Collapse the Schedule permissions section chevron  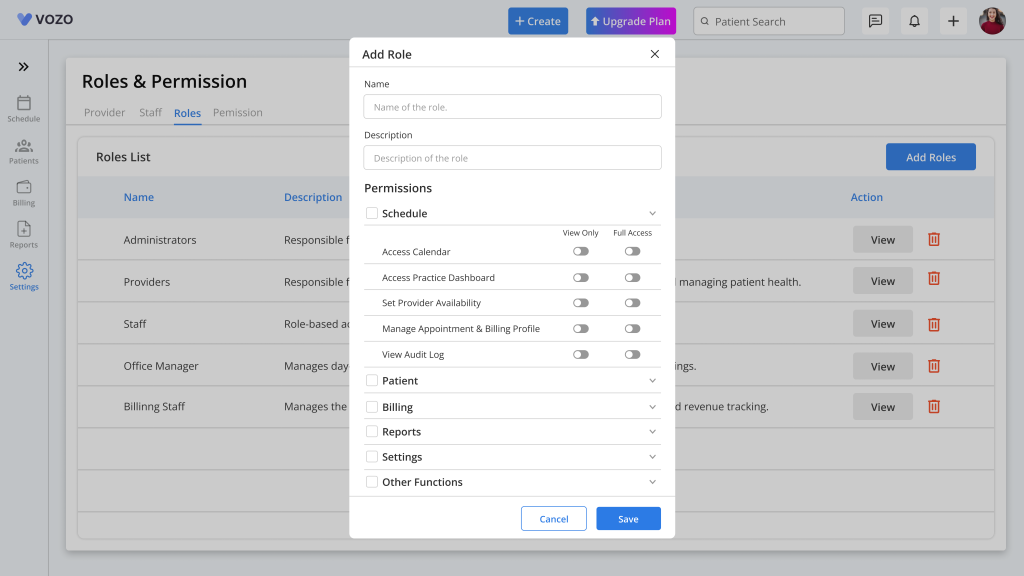click(x=652, y=214)
